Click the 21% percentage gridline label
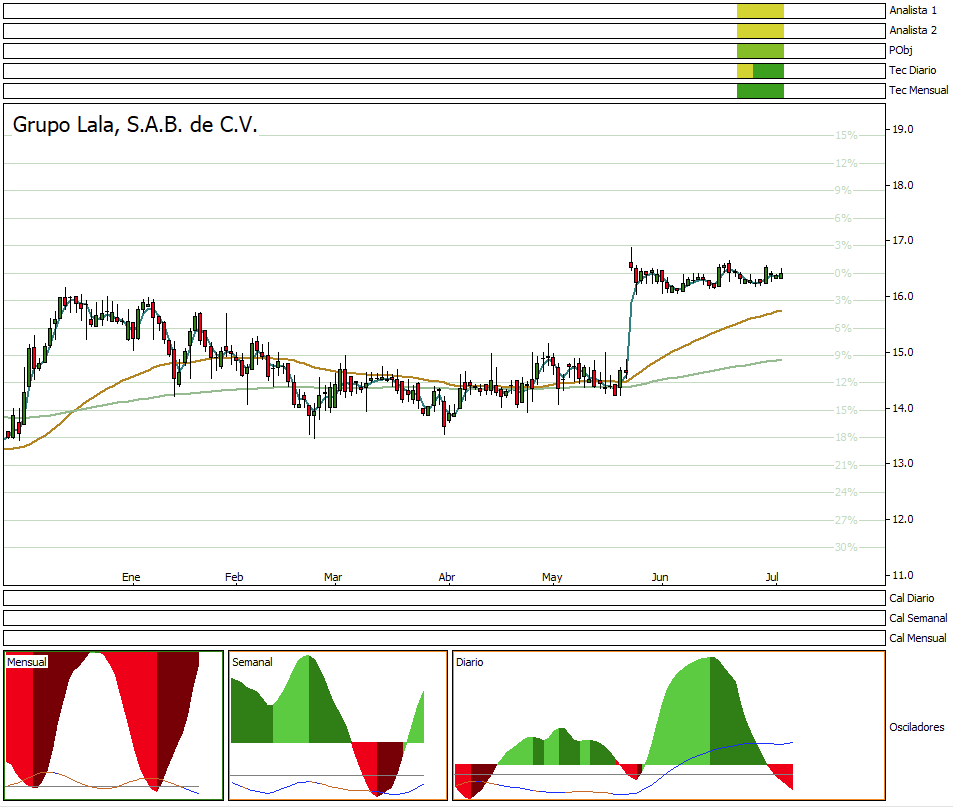 click(x=846, y=465)
